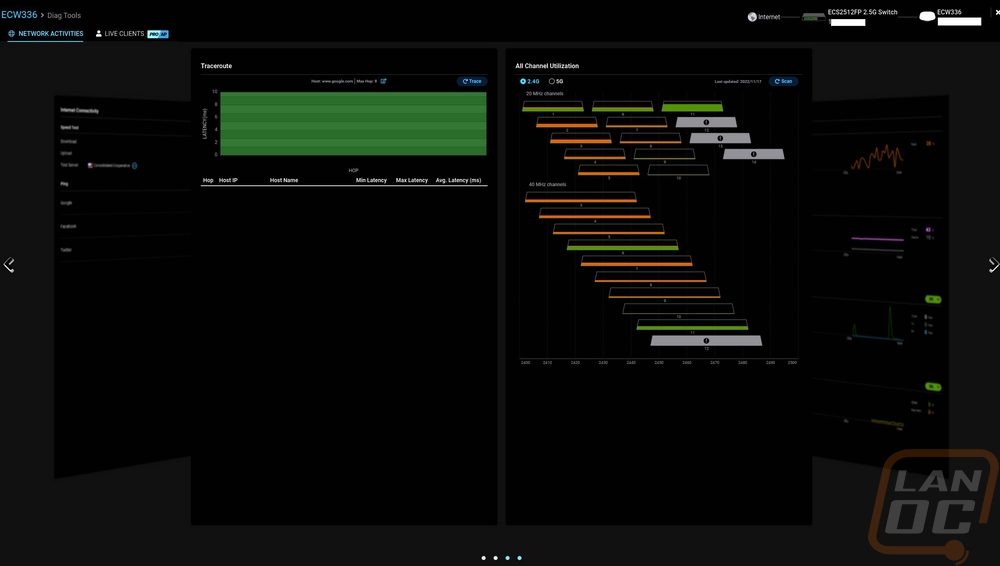
Task: Jump to fourth carousel page dot
Action: (520, 558)
